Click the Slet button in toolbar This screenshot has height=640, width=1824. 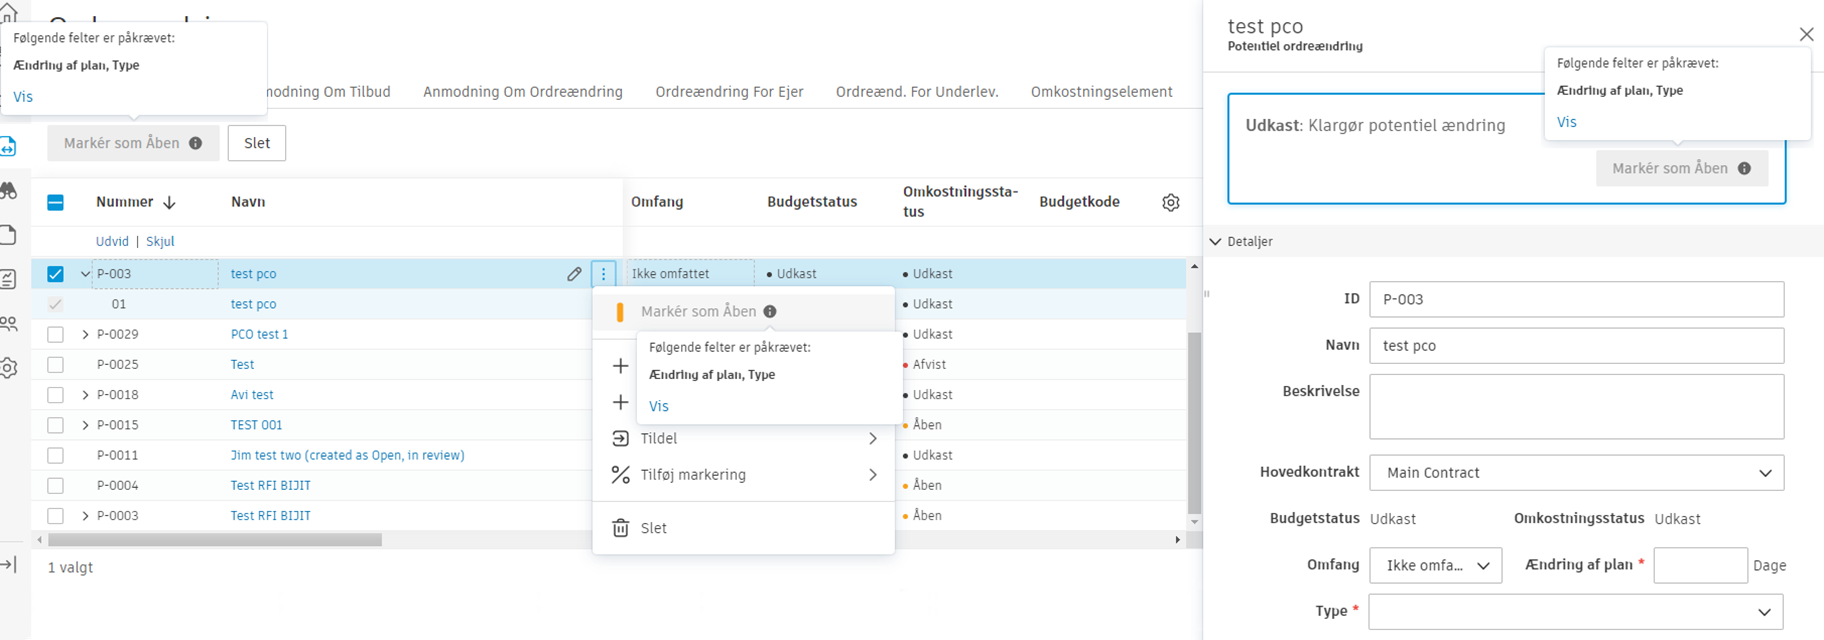pos(257,143)
